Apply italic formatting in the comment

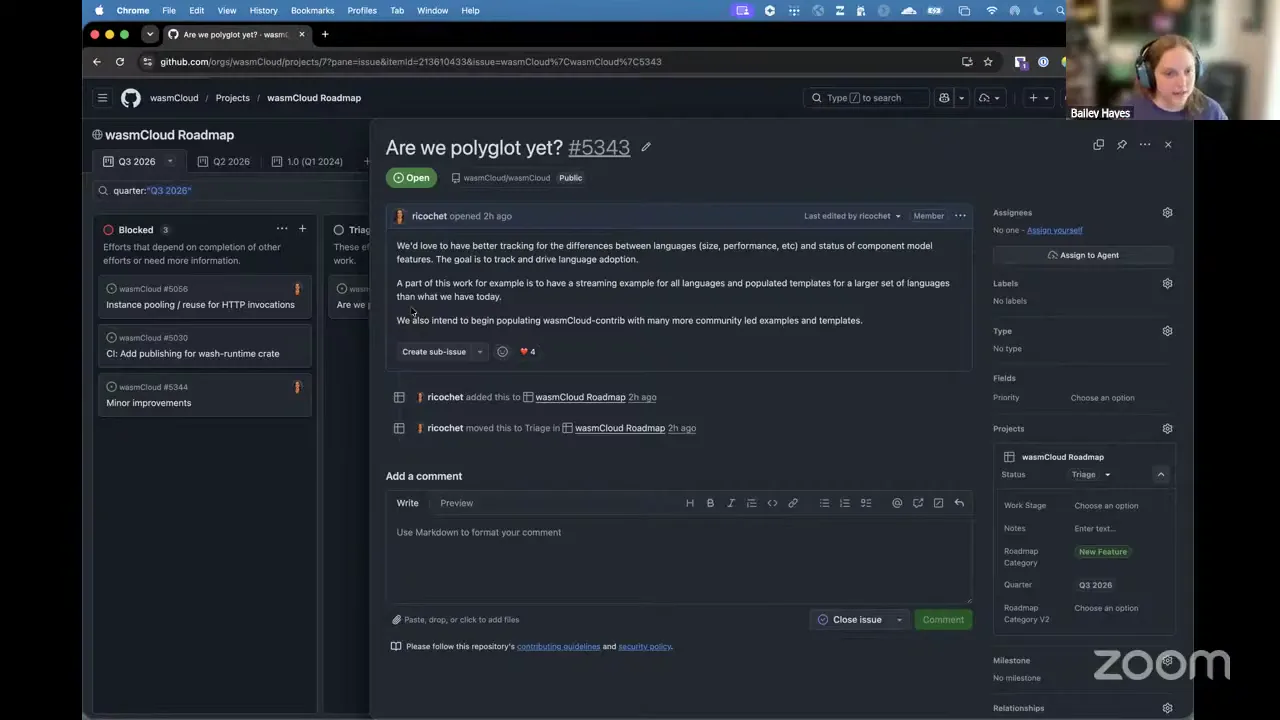click(x=731, y=503)
